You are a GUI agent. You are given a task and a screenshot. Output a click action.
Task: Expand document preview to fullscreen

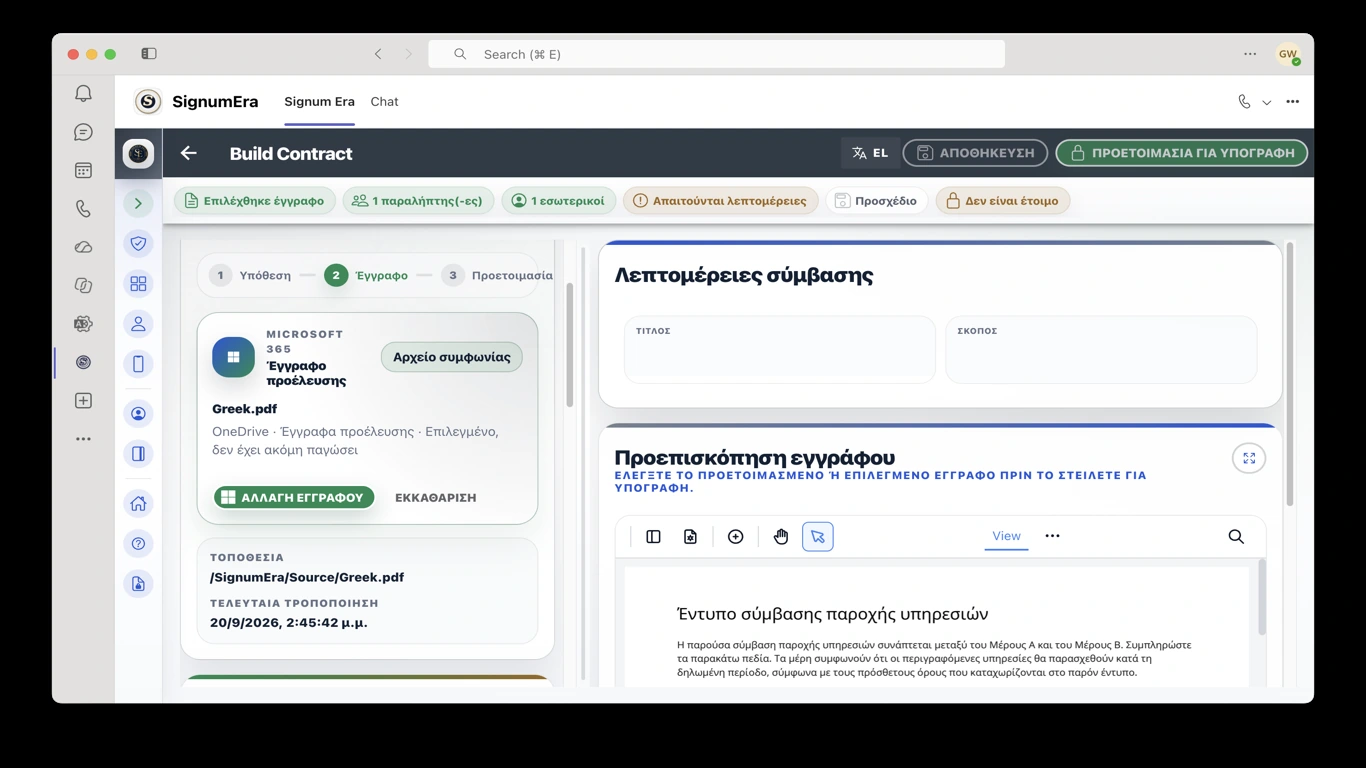point(1249,458)
